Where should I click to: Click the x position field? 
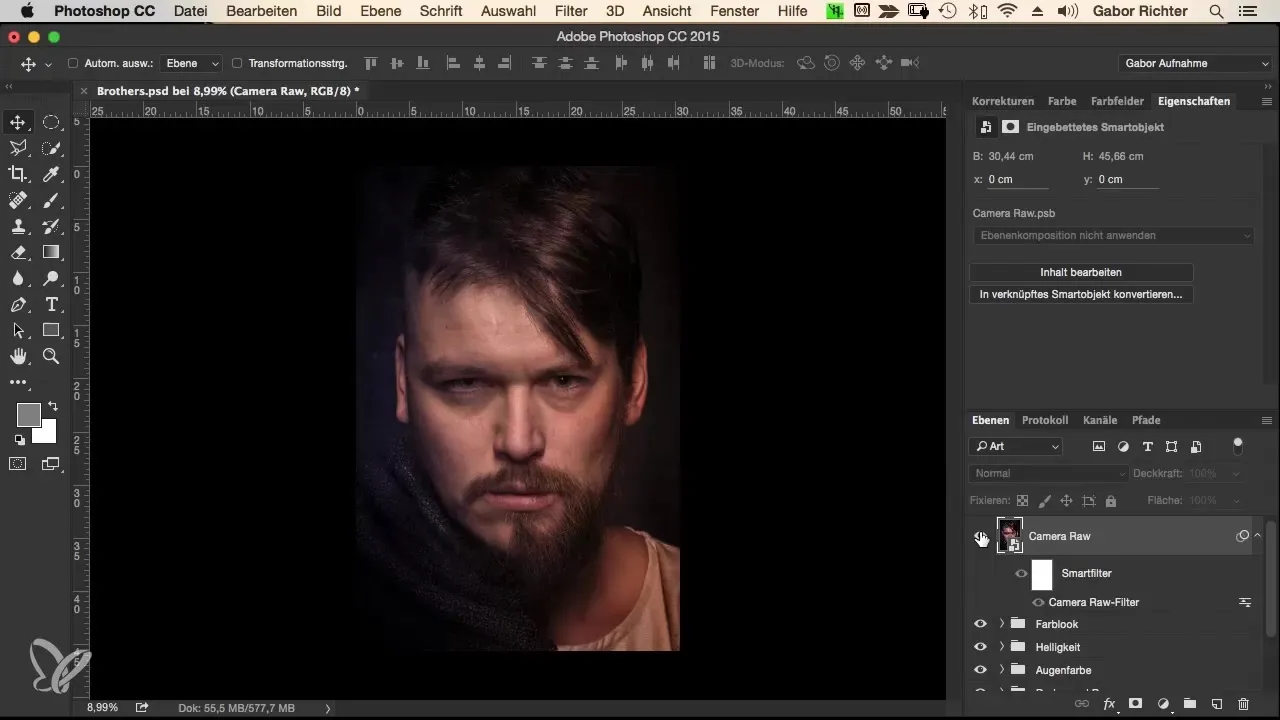click(1018, 180)
